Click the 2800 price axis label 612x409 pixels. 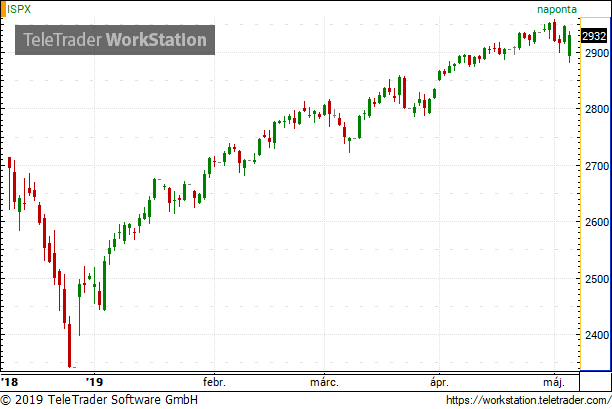[x=597, y=109]
